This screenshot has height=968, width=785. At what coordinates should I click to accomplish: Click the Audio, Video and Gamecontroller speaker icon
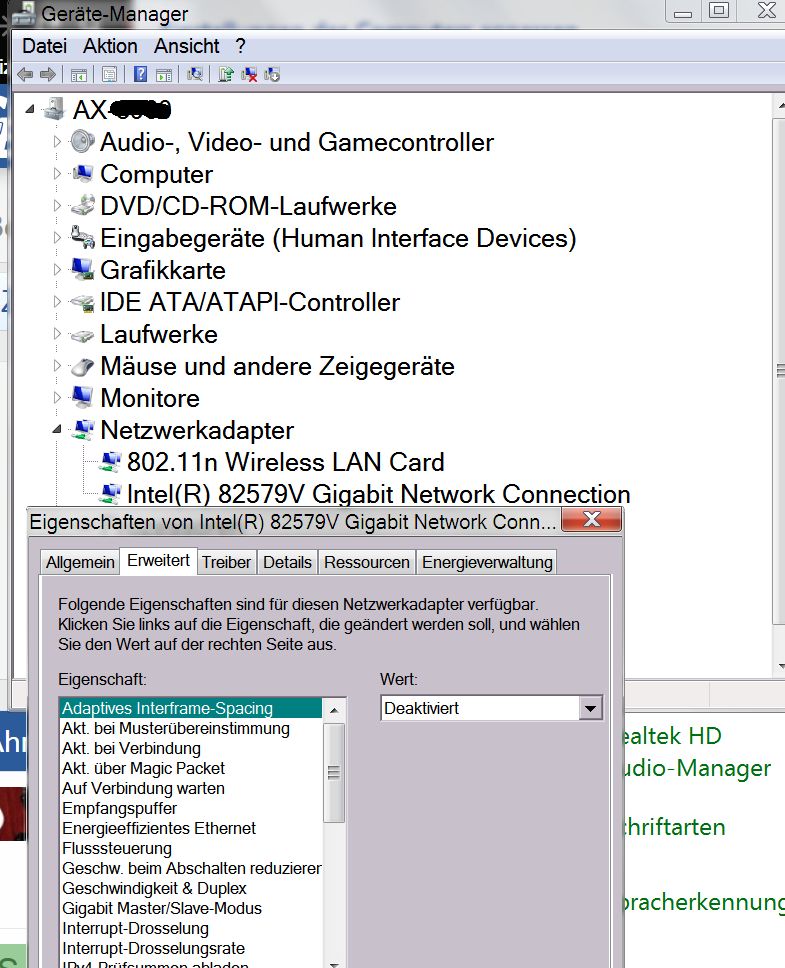(x=82, y=142)
